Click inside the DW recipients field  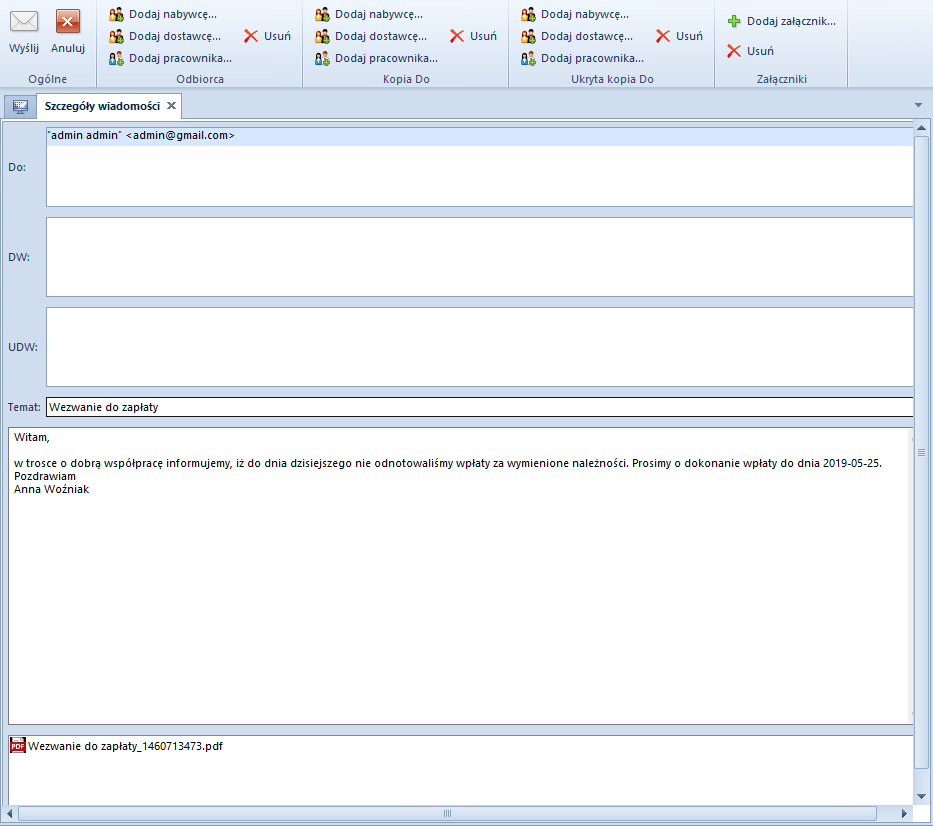coord(480,257)
